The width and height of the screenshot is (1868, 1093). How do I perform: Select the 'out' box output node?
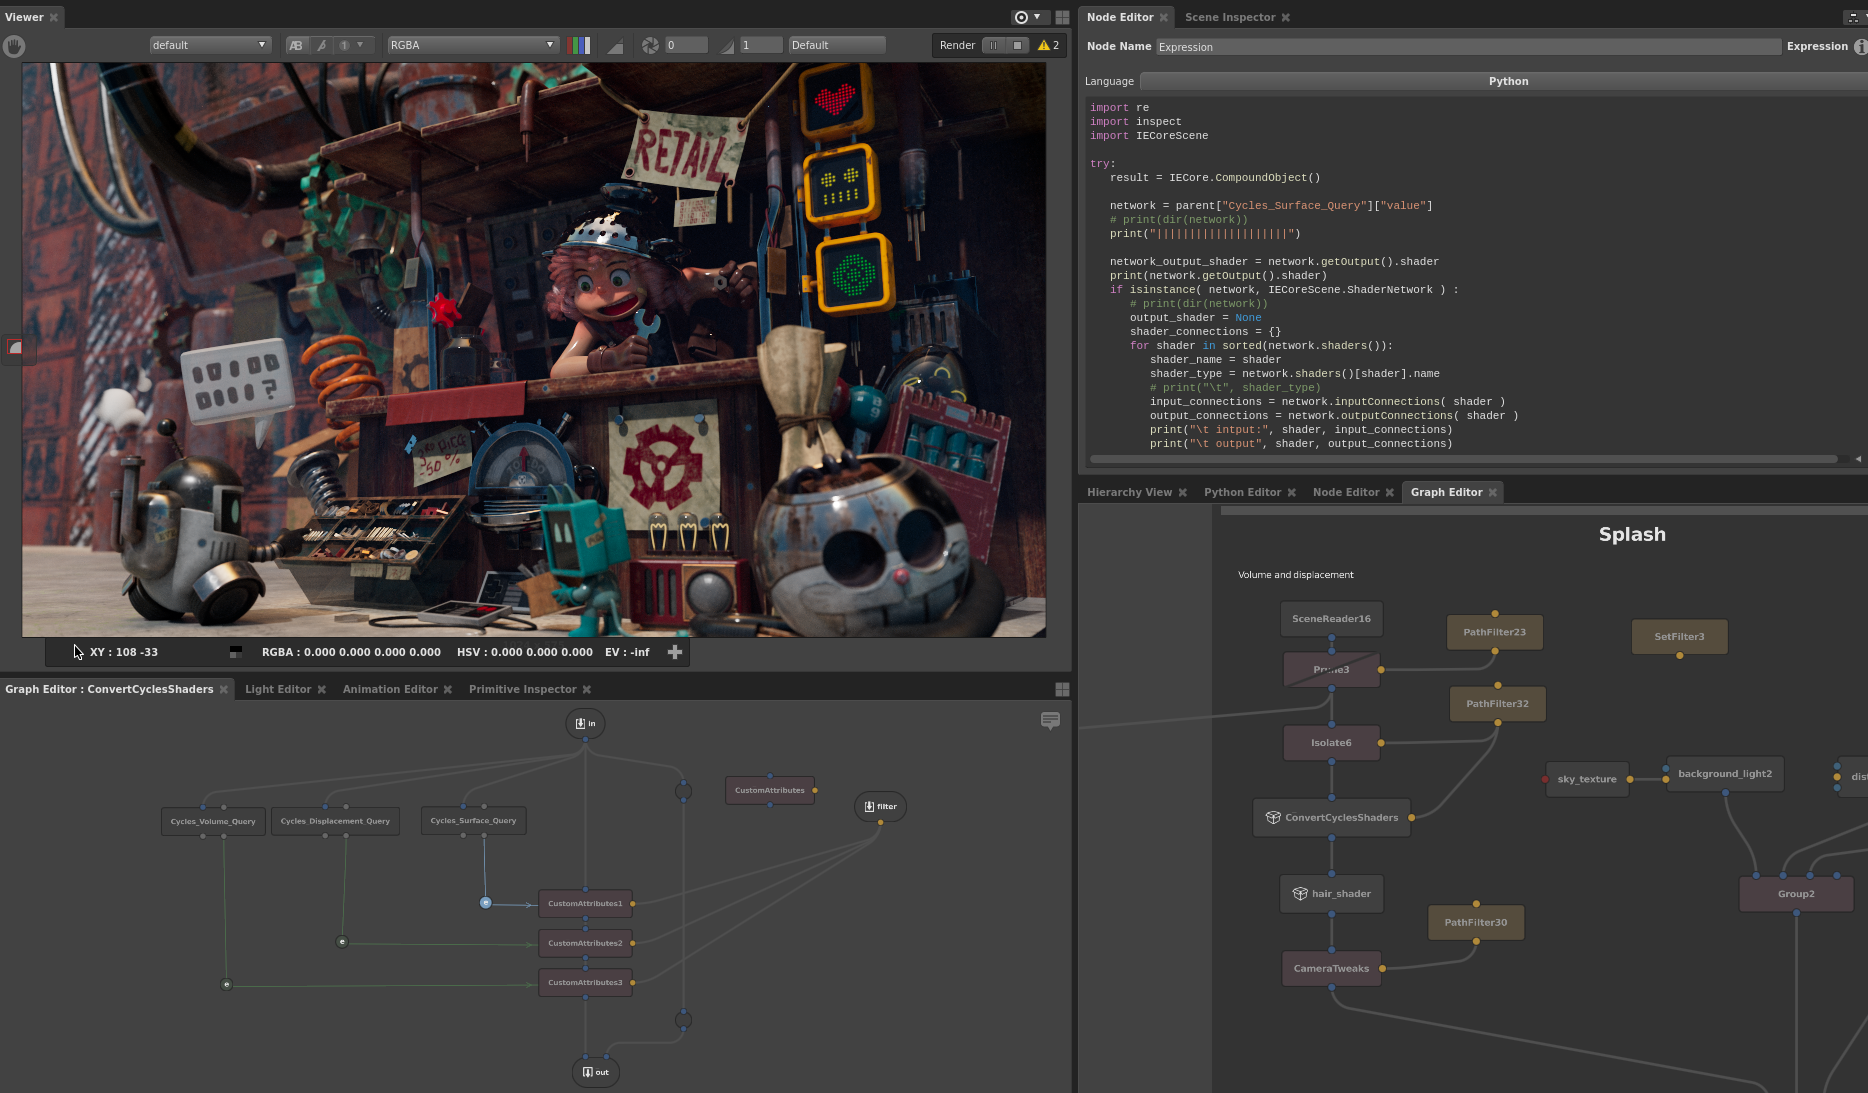(595, 1072)
